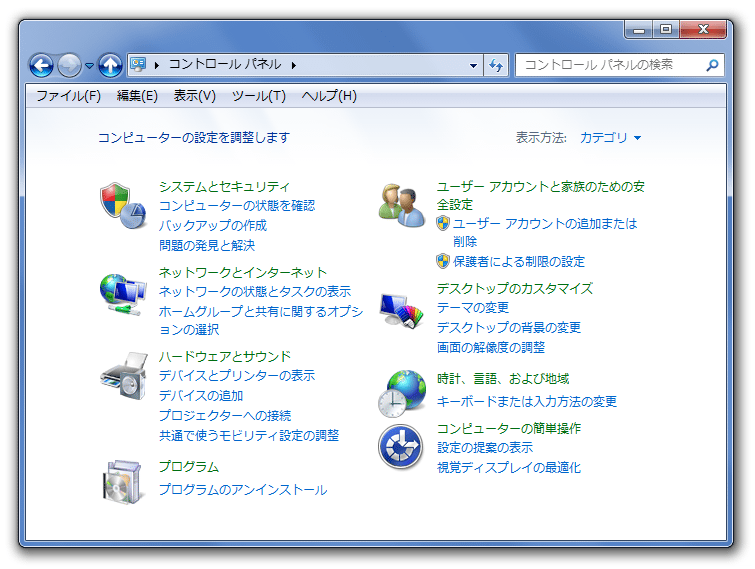
Task: Open the ツール(T) menu
Action: (x=259, y=96)
